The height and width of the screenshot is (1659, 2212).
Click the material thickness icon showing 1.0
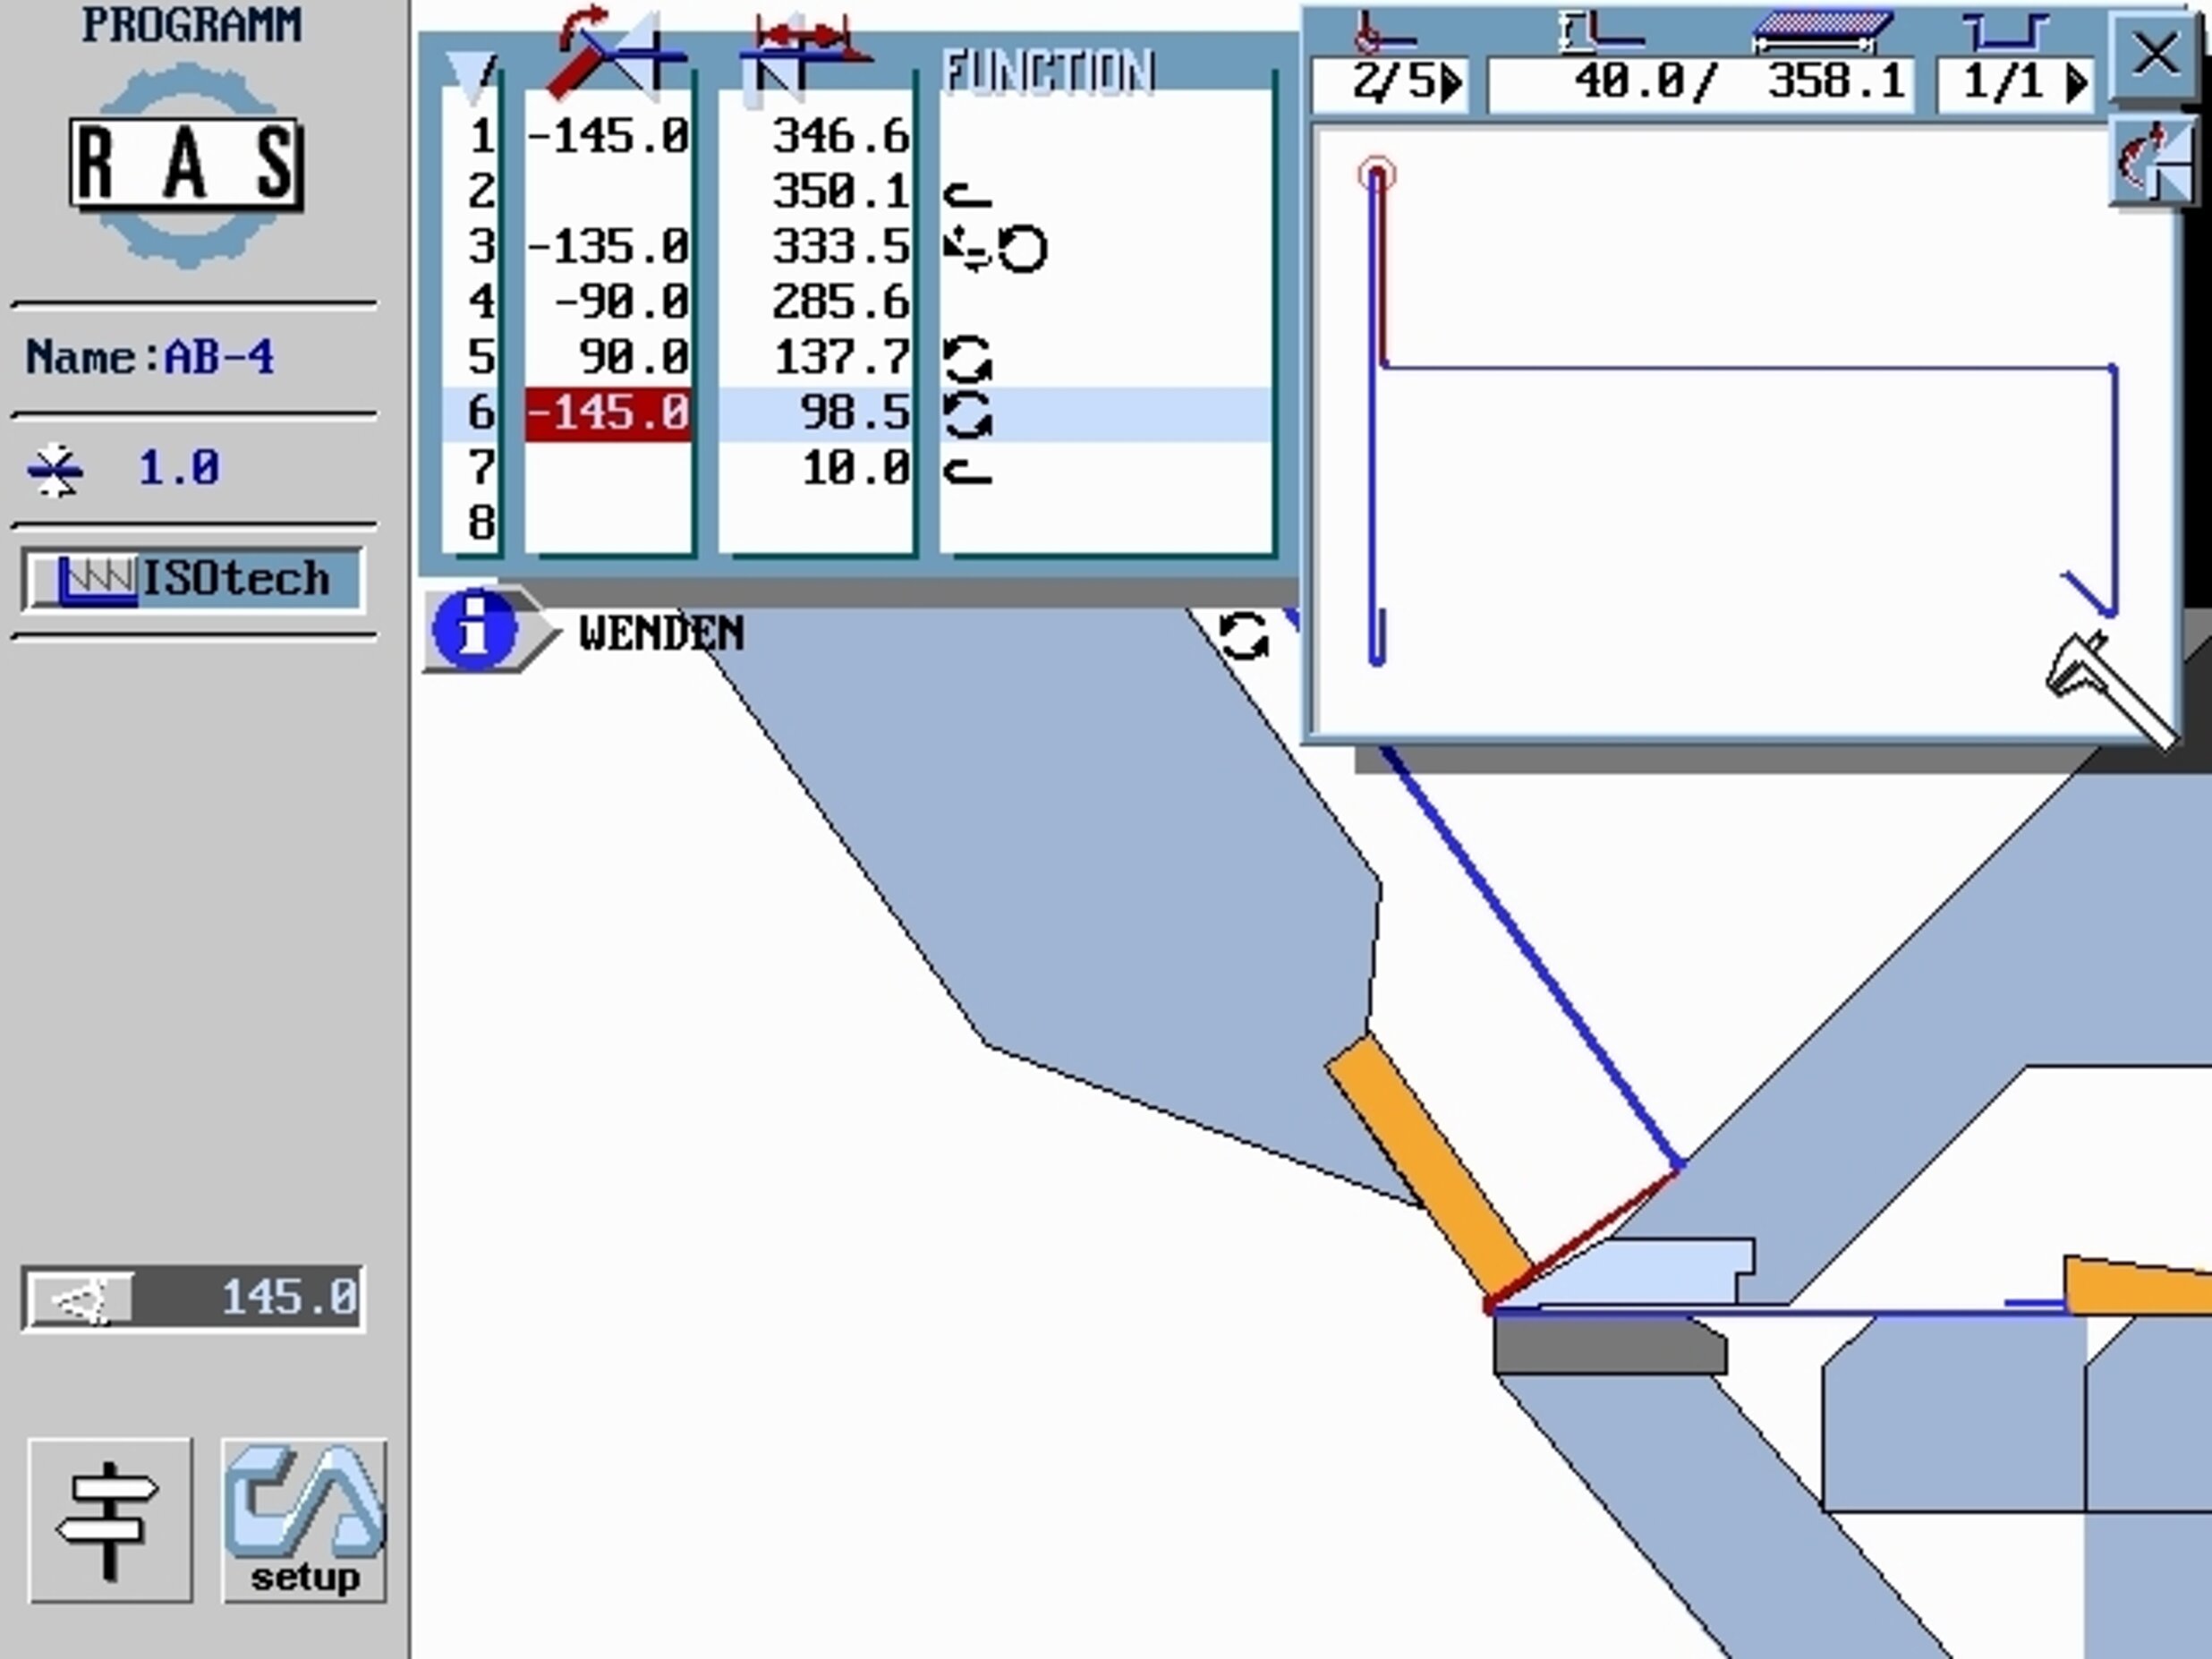coord(56,469)
